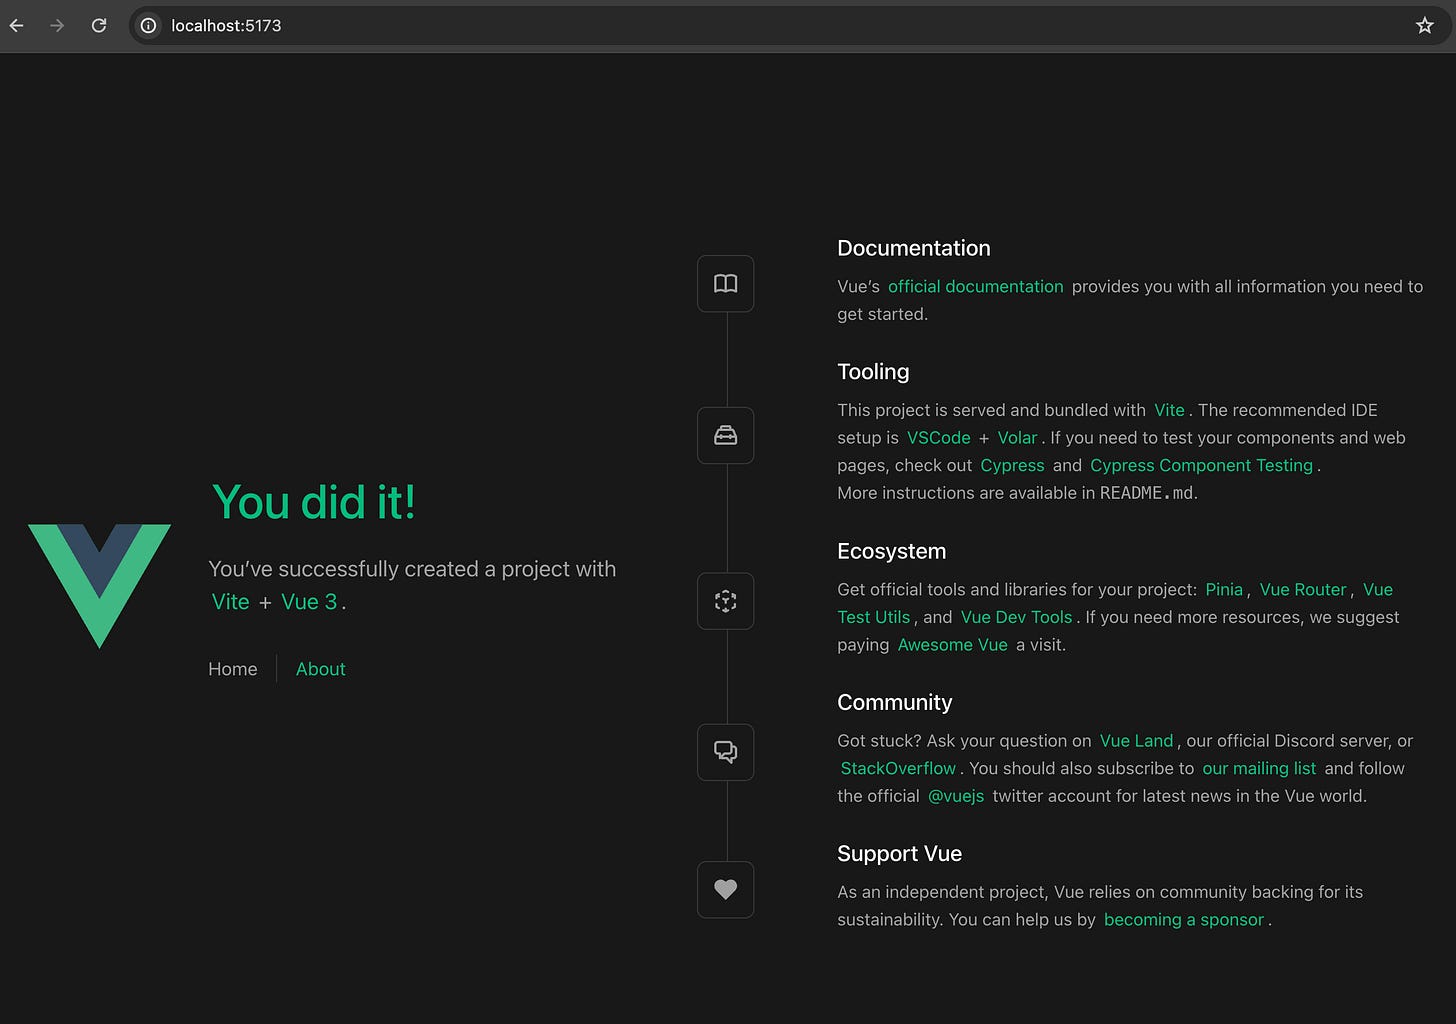
Task: Switch to the About nav tab
Action: 321,669
